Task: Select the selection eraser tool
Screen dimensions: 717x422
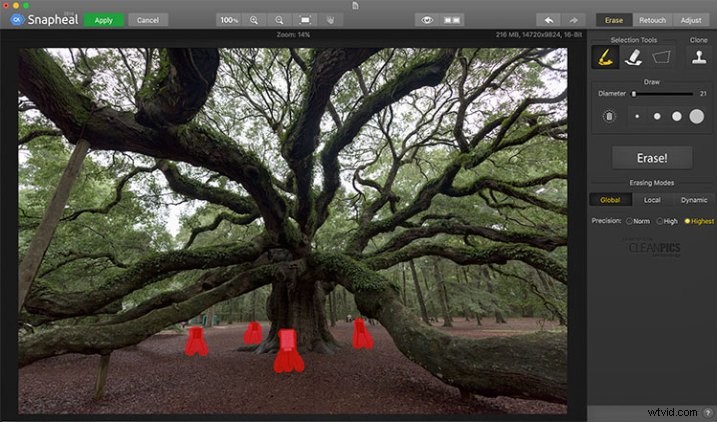Action: pyautogui.click(x=633, y=57)
